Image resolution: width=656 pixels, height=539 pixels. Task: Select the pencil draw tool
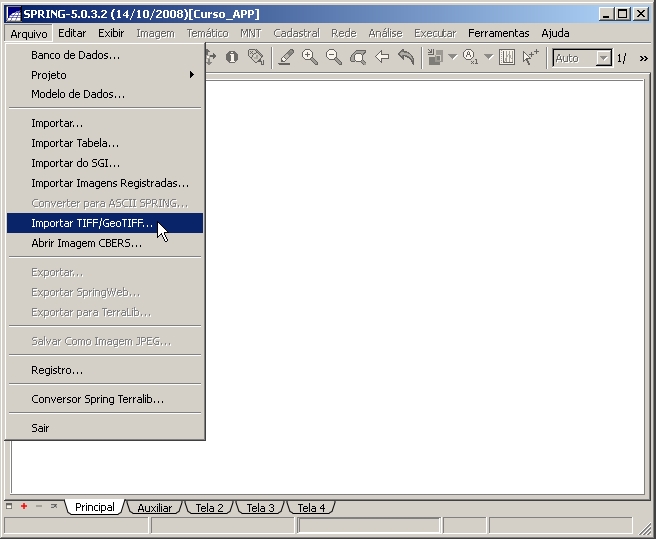coord(286,58)
